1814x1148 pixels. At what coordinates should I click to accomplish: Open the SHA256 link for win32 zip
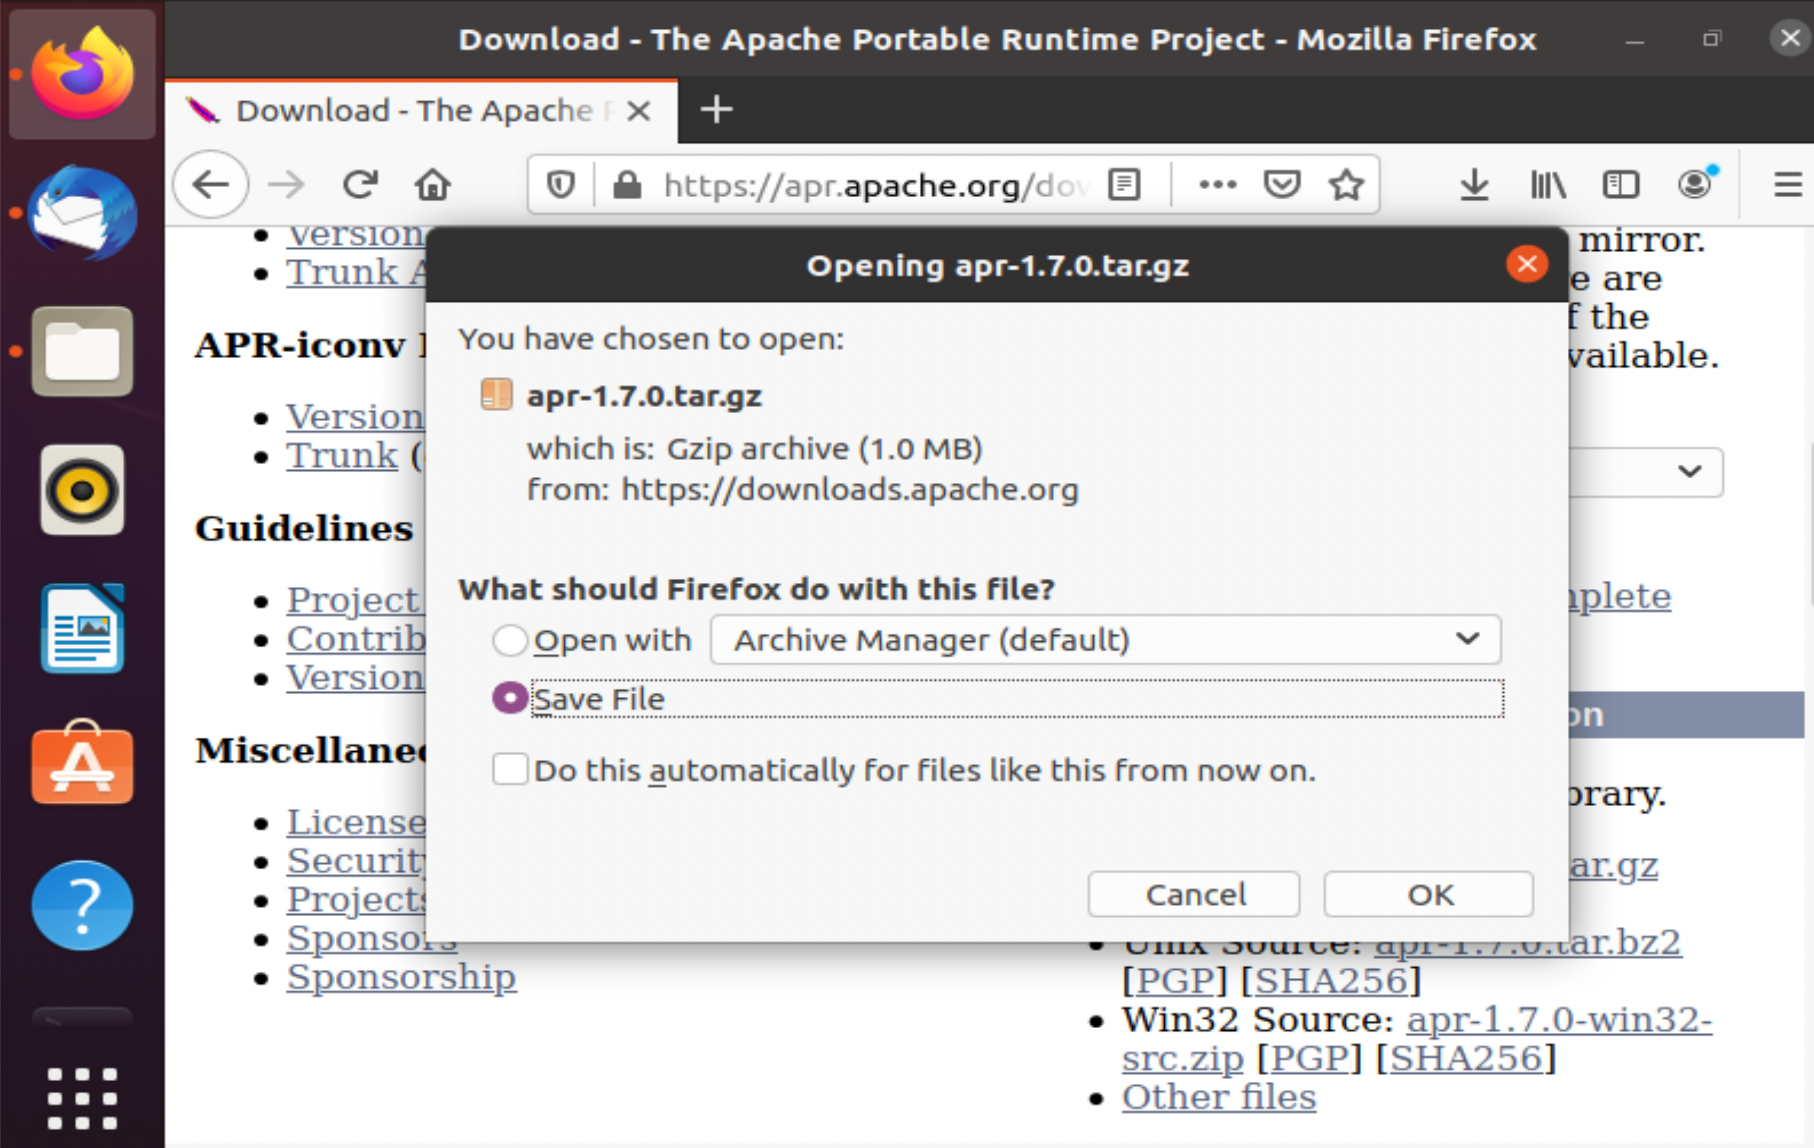point(1466,1058)
